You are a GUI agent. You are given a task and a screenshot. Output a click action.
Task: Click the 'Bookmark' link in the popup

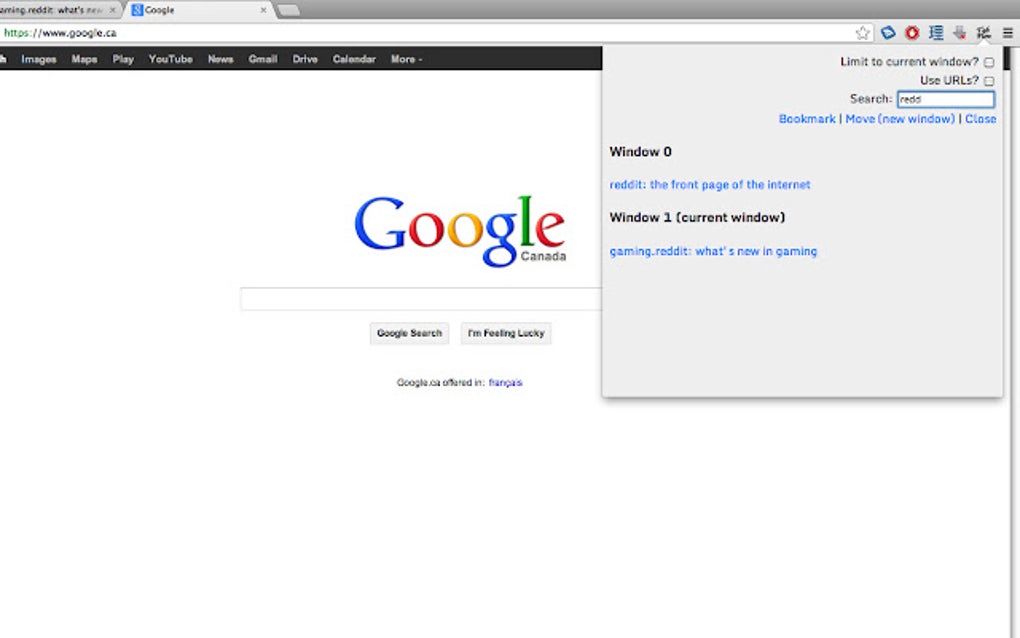(807, 118)
